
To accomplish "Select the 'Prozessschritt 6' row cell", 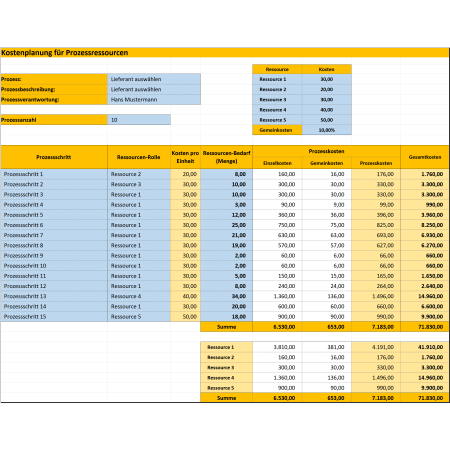I will click(x=54, y=225).
